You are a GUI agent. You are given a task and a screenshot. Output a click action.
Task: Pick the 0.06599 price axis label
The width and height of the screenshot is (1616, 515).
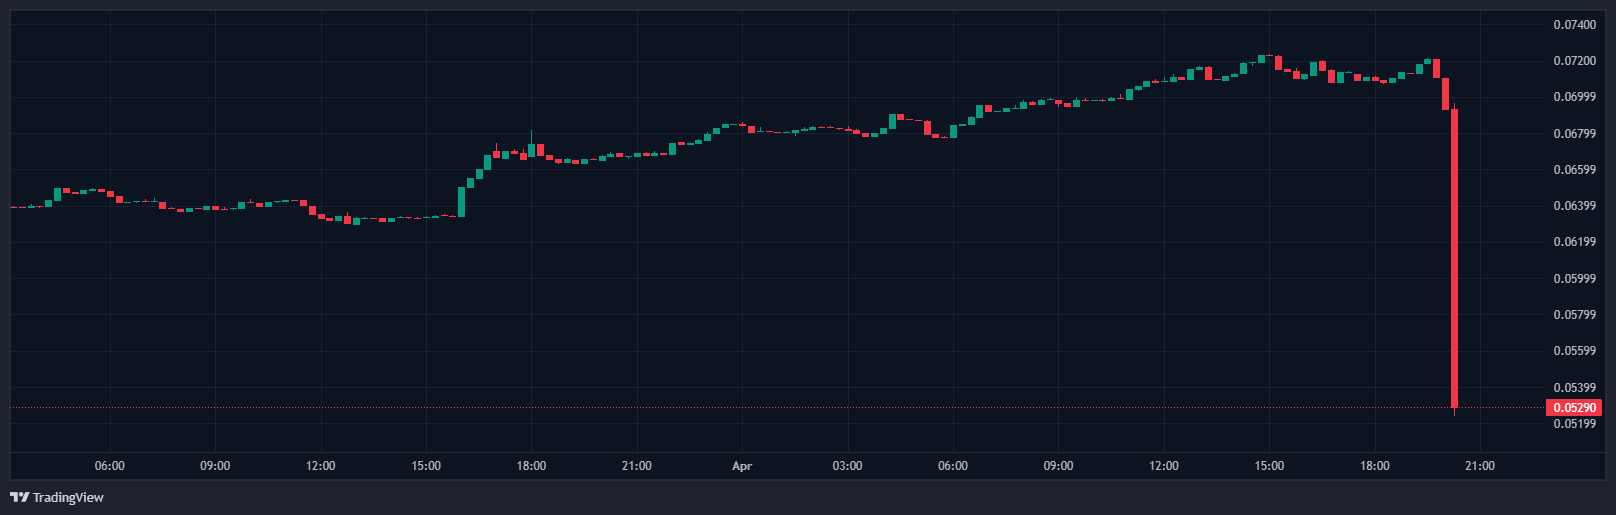(x=1574, y=170)
